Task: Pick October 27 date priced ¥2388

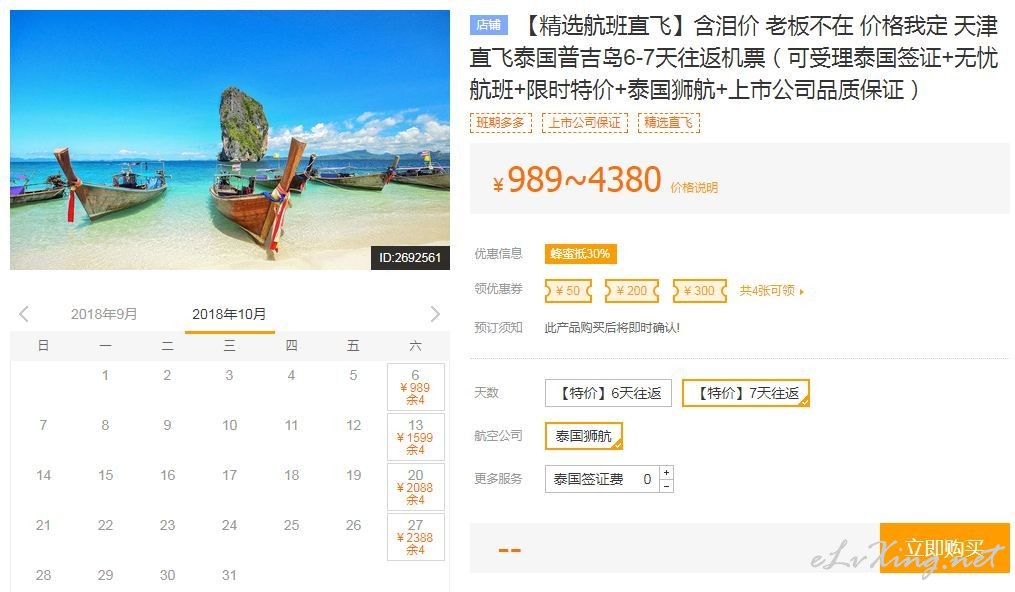Action: tap(416, 537)
